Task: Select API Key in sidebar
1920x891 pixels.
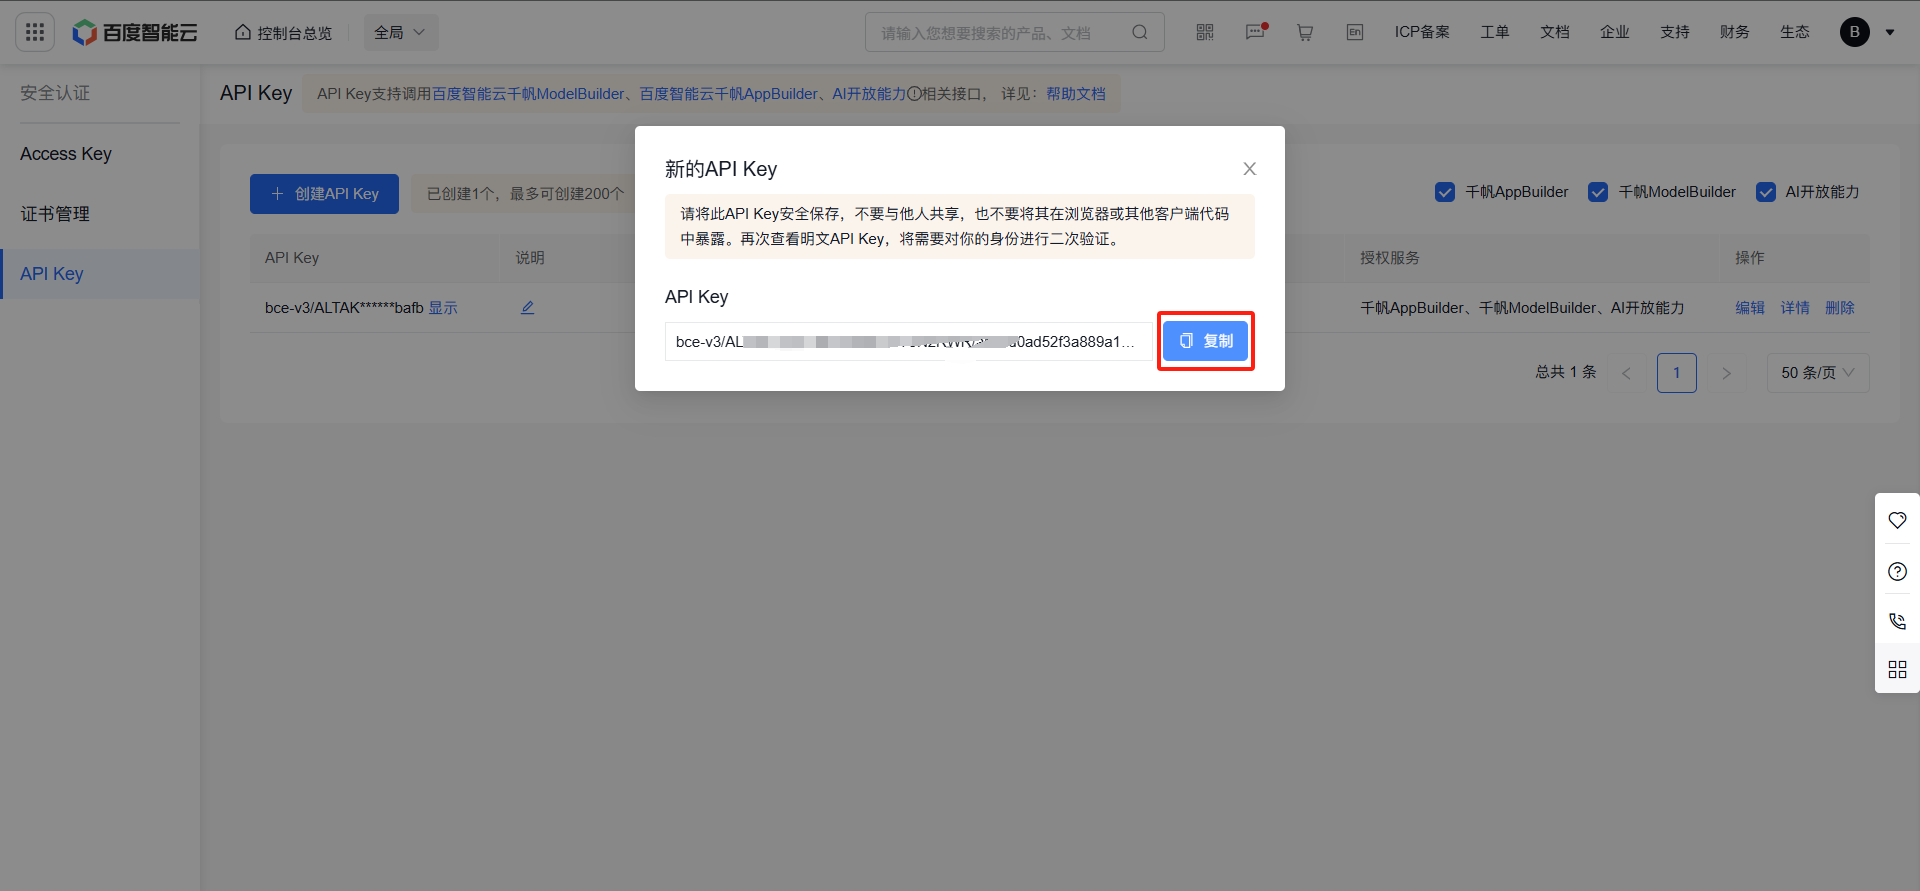Action: pos(100,274)
